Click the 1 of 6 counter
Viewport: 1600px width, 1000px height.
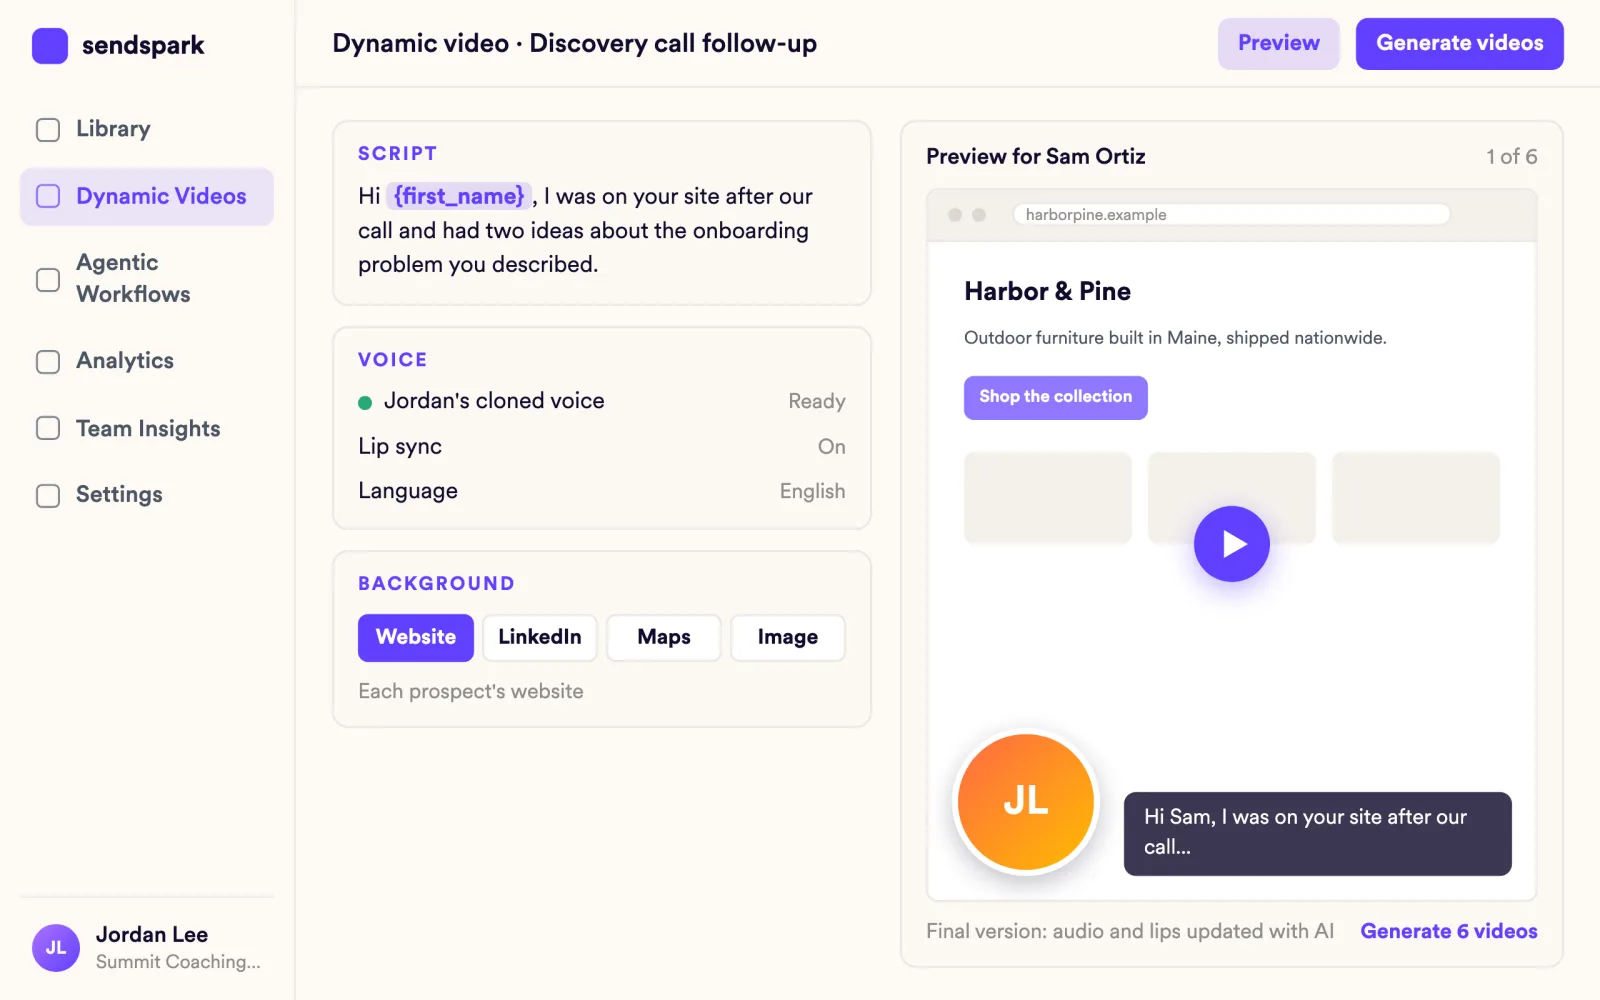1512,157
